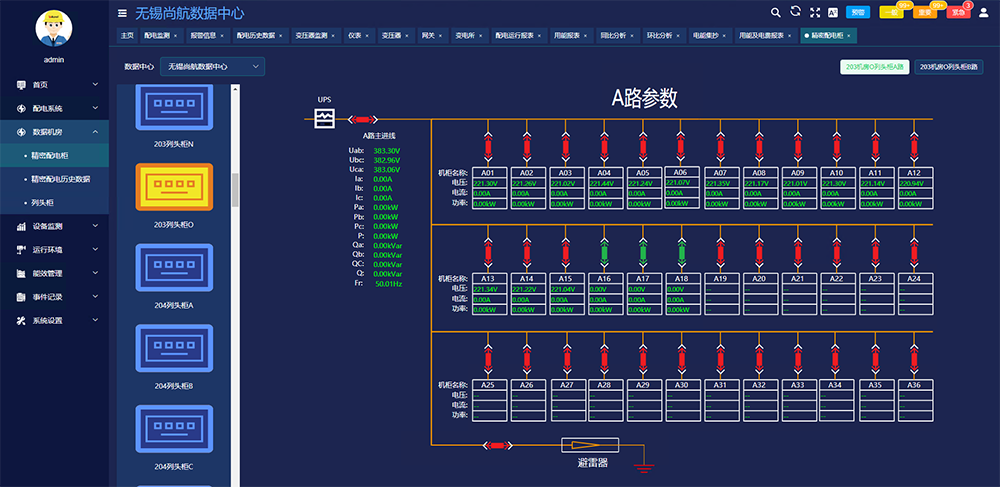The height and width of the screenshot is (487, 1000).
Task: Click the UPS symbol in the diagram
Action: 324,119
